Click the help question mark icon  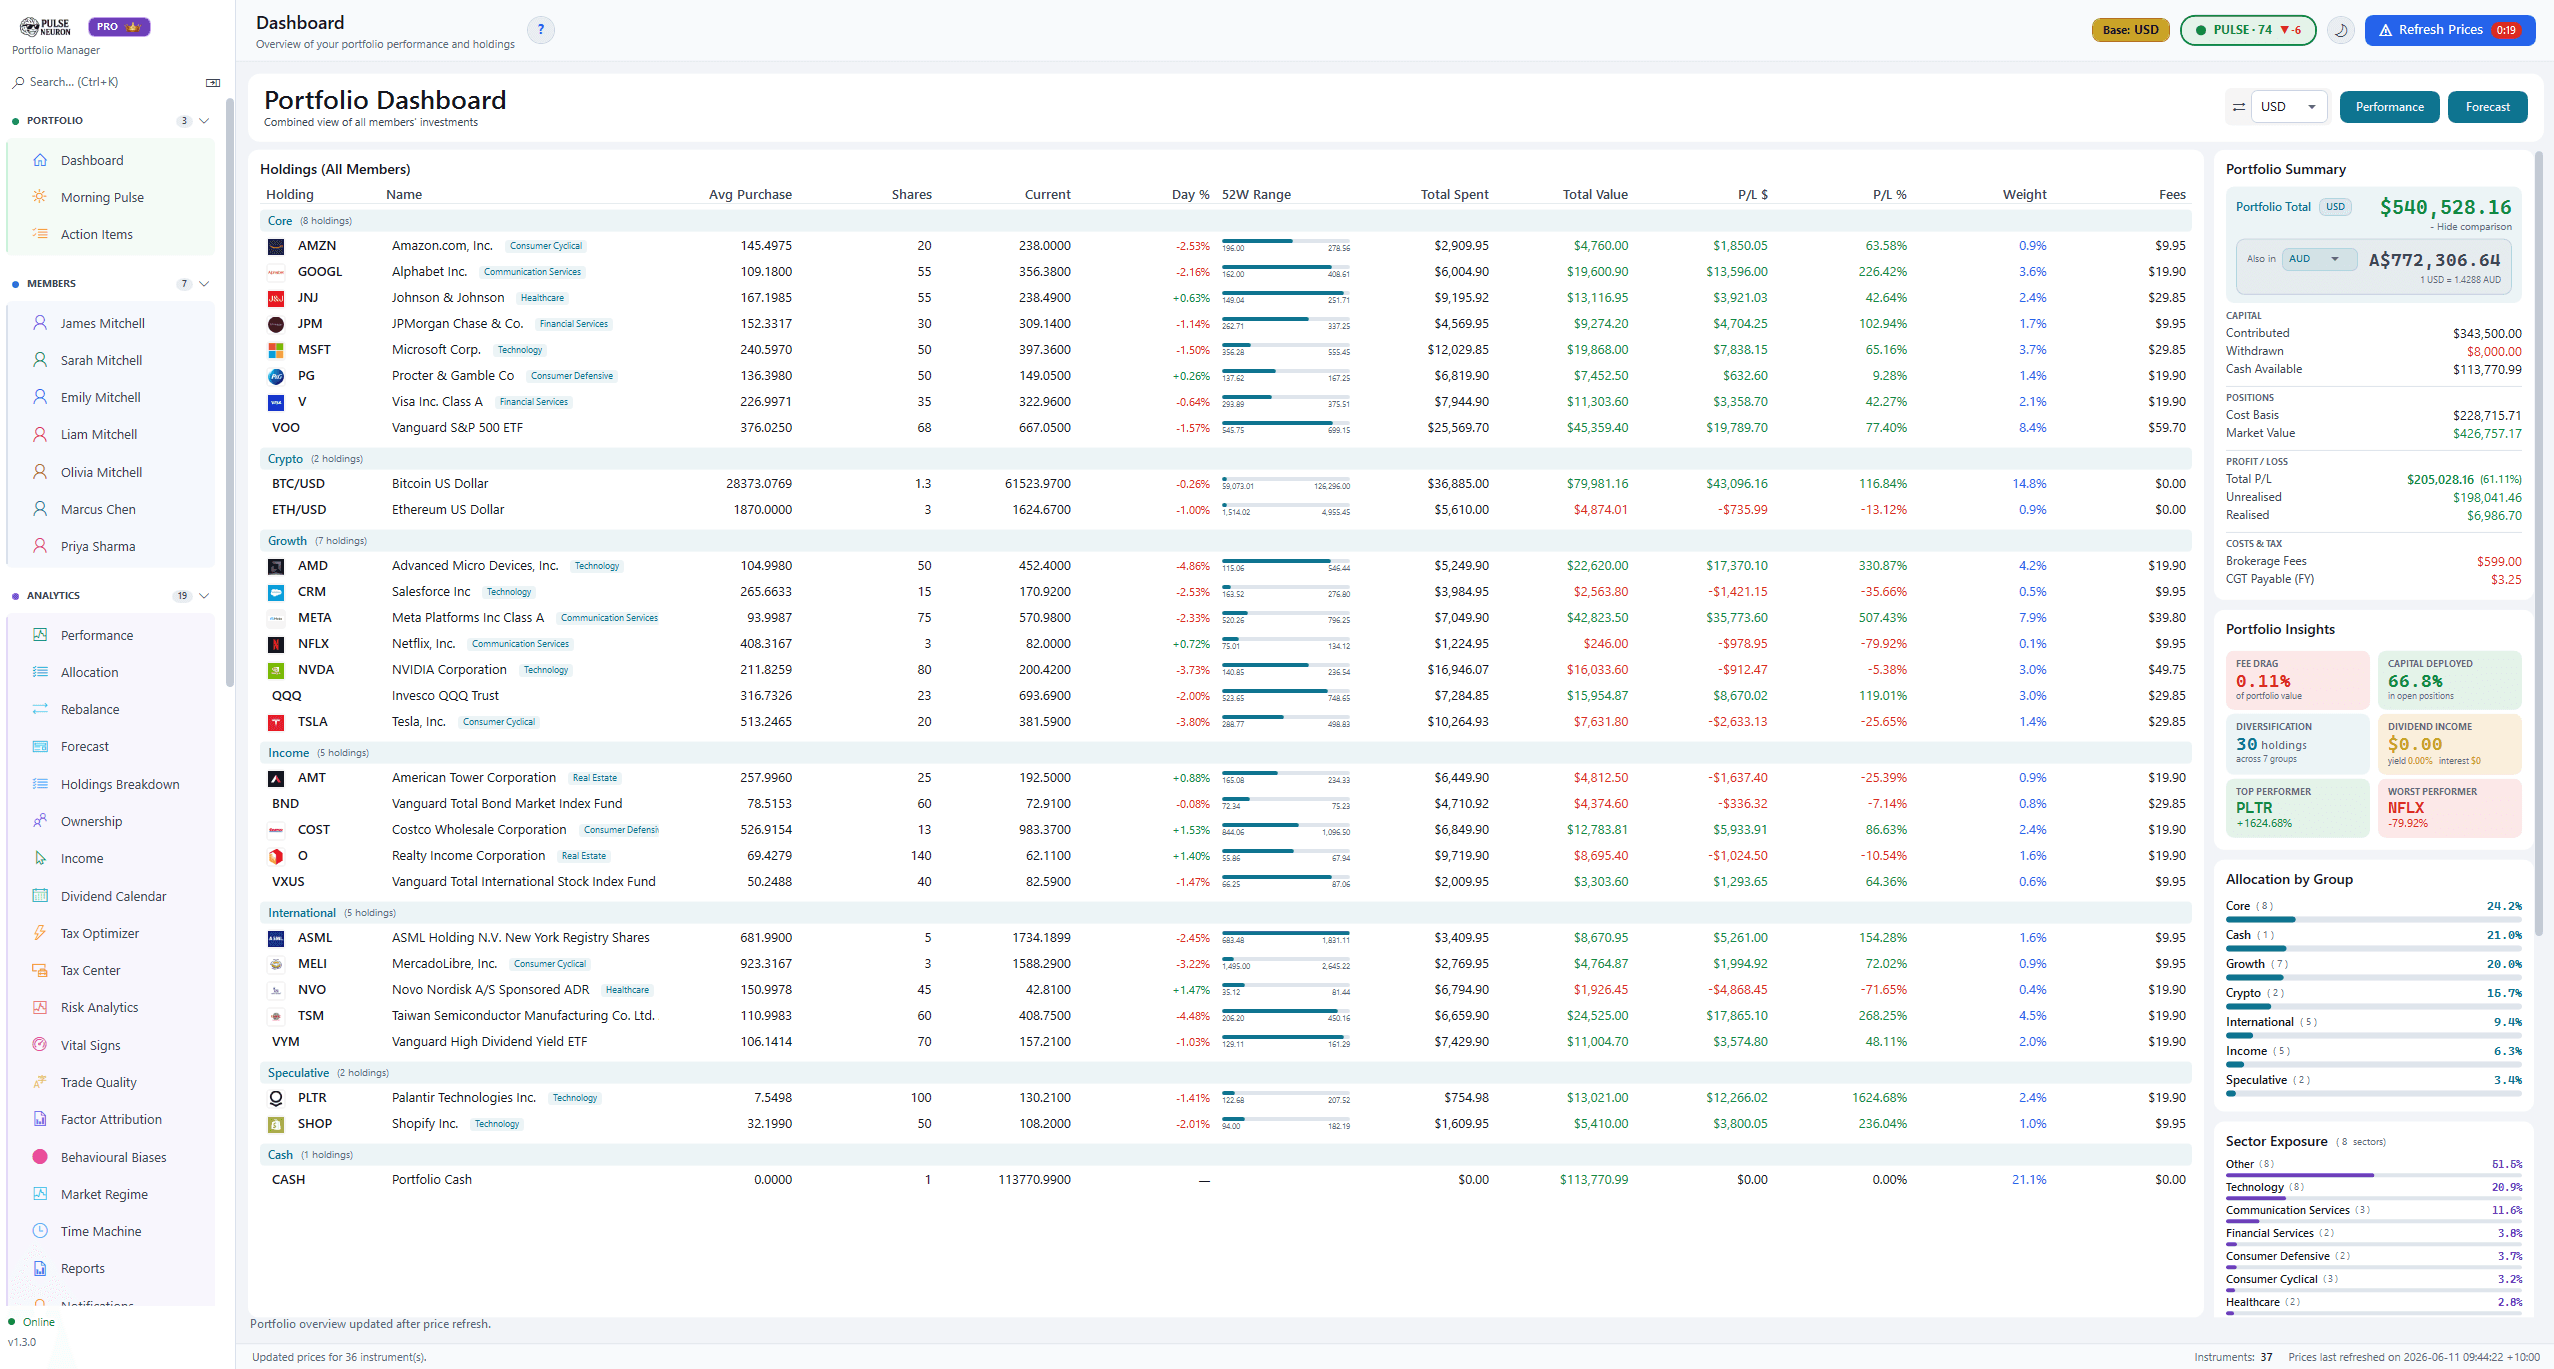pos(541,30)
